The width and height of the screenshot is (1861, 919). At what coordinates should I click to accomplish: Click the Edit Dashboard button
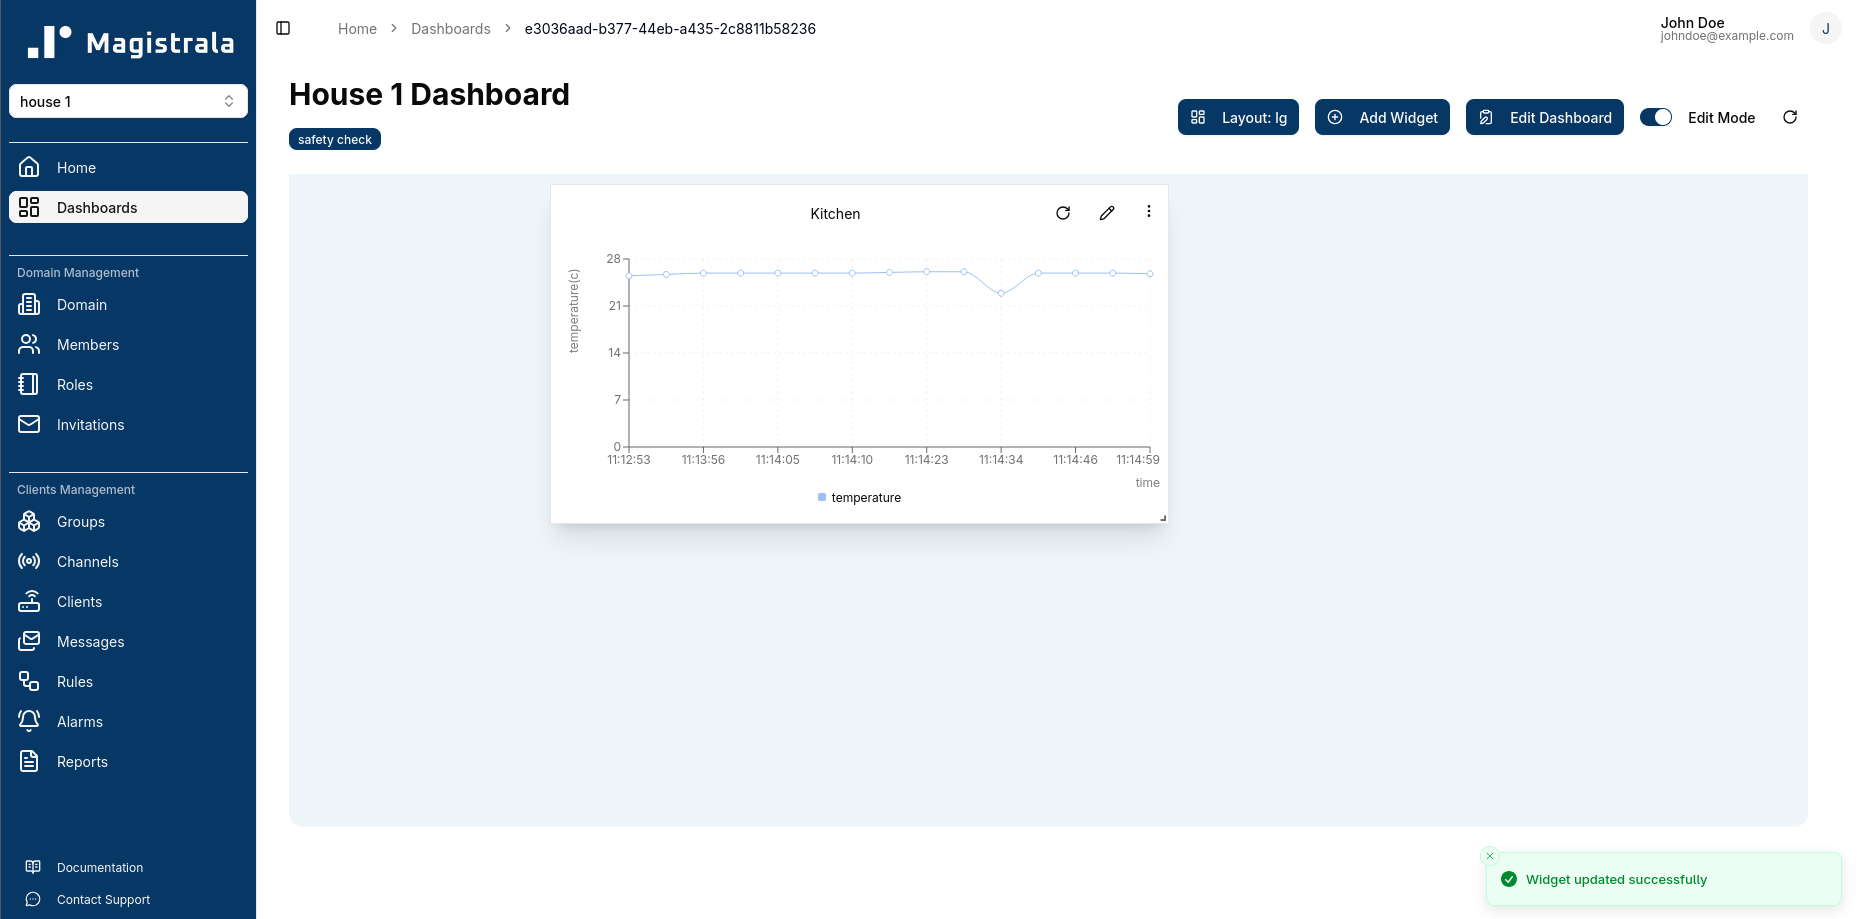point(1544,117)
